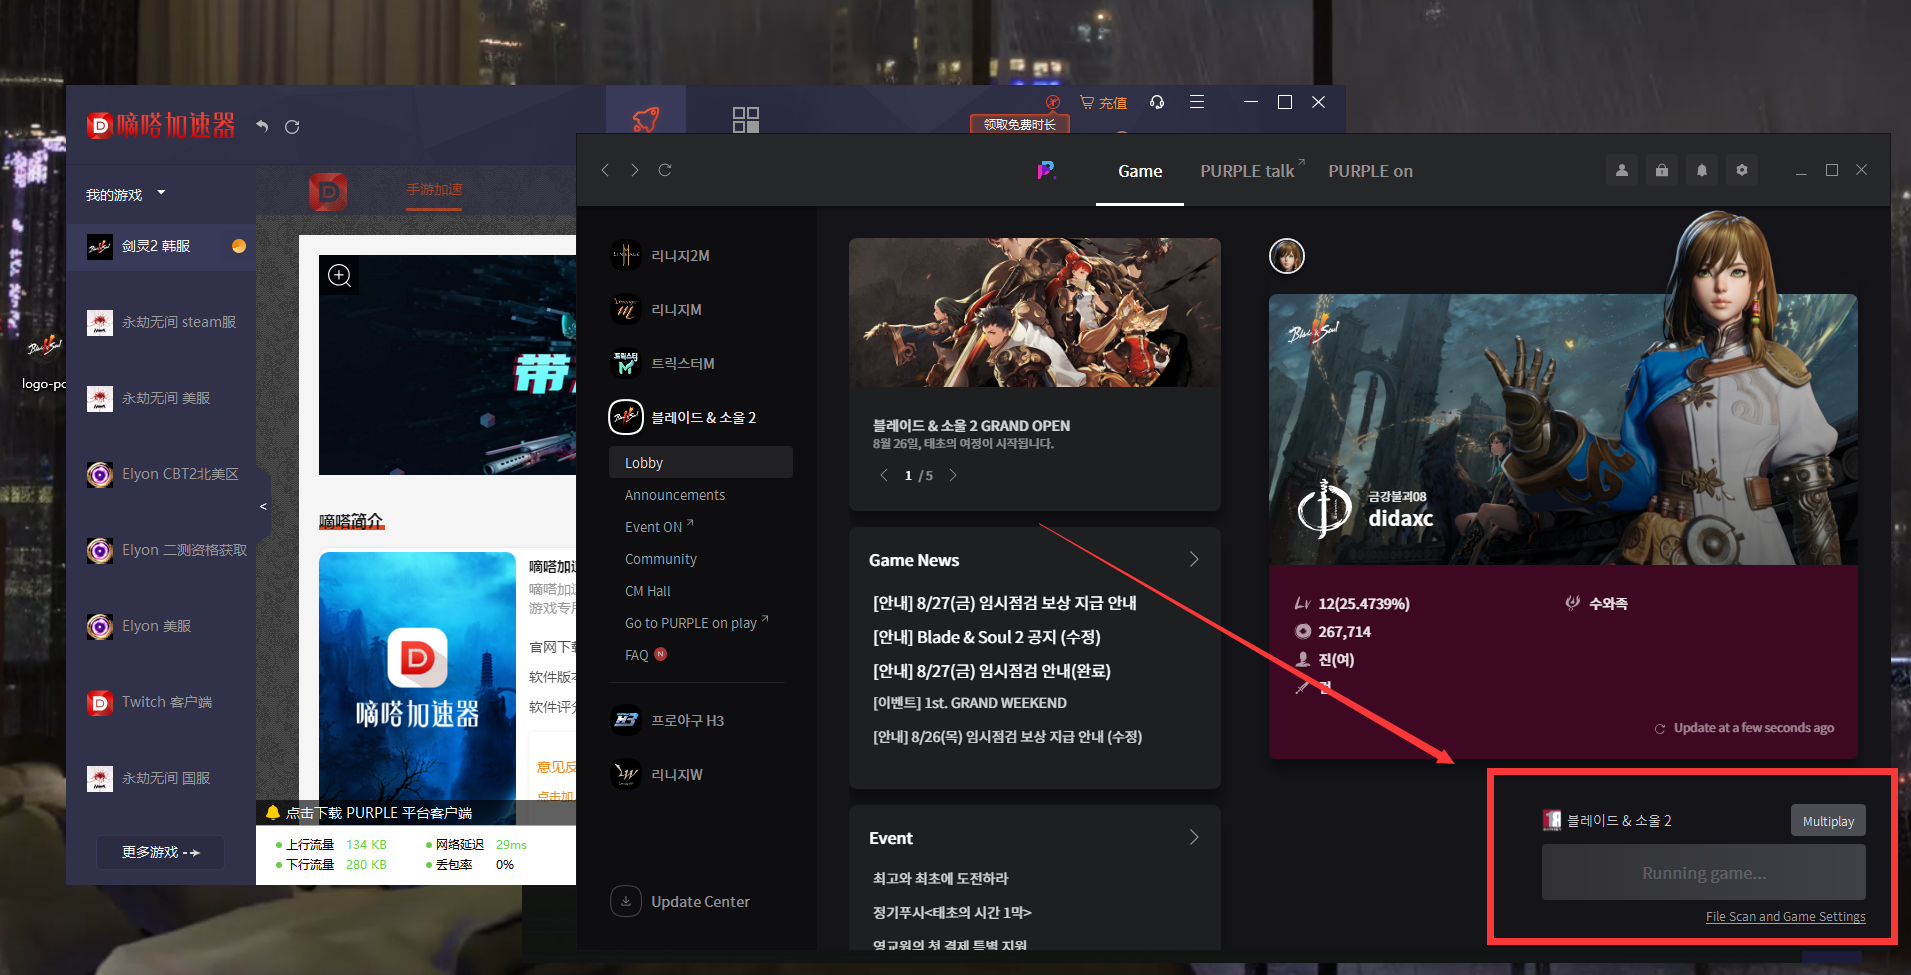Open CM Hall menu item
1911x975 pixels.
[x=648, y=591]
